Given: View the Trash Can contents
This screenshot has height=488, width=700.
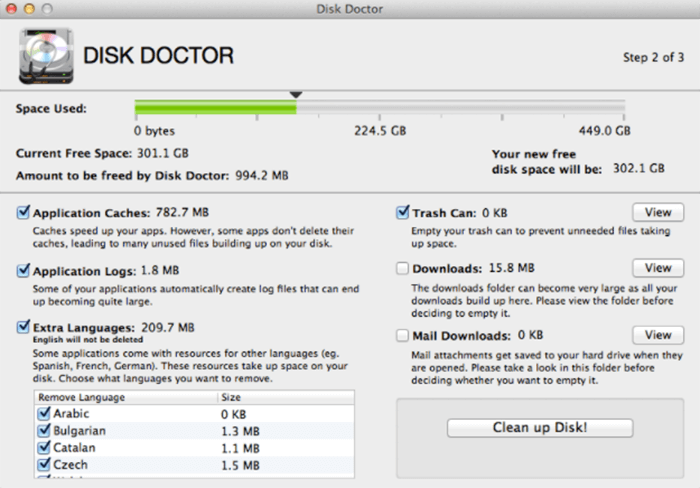Looking at the screenshot, I should 658,213.
